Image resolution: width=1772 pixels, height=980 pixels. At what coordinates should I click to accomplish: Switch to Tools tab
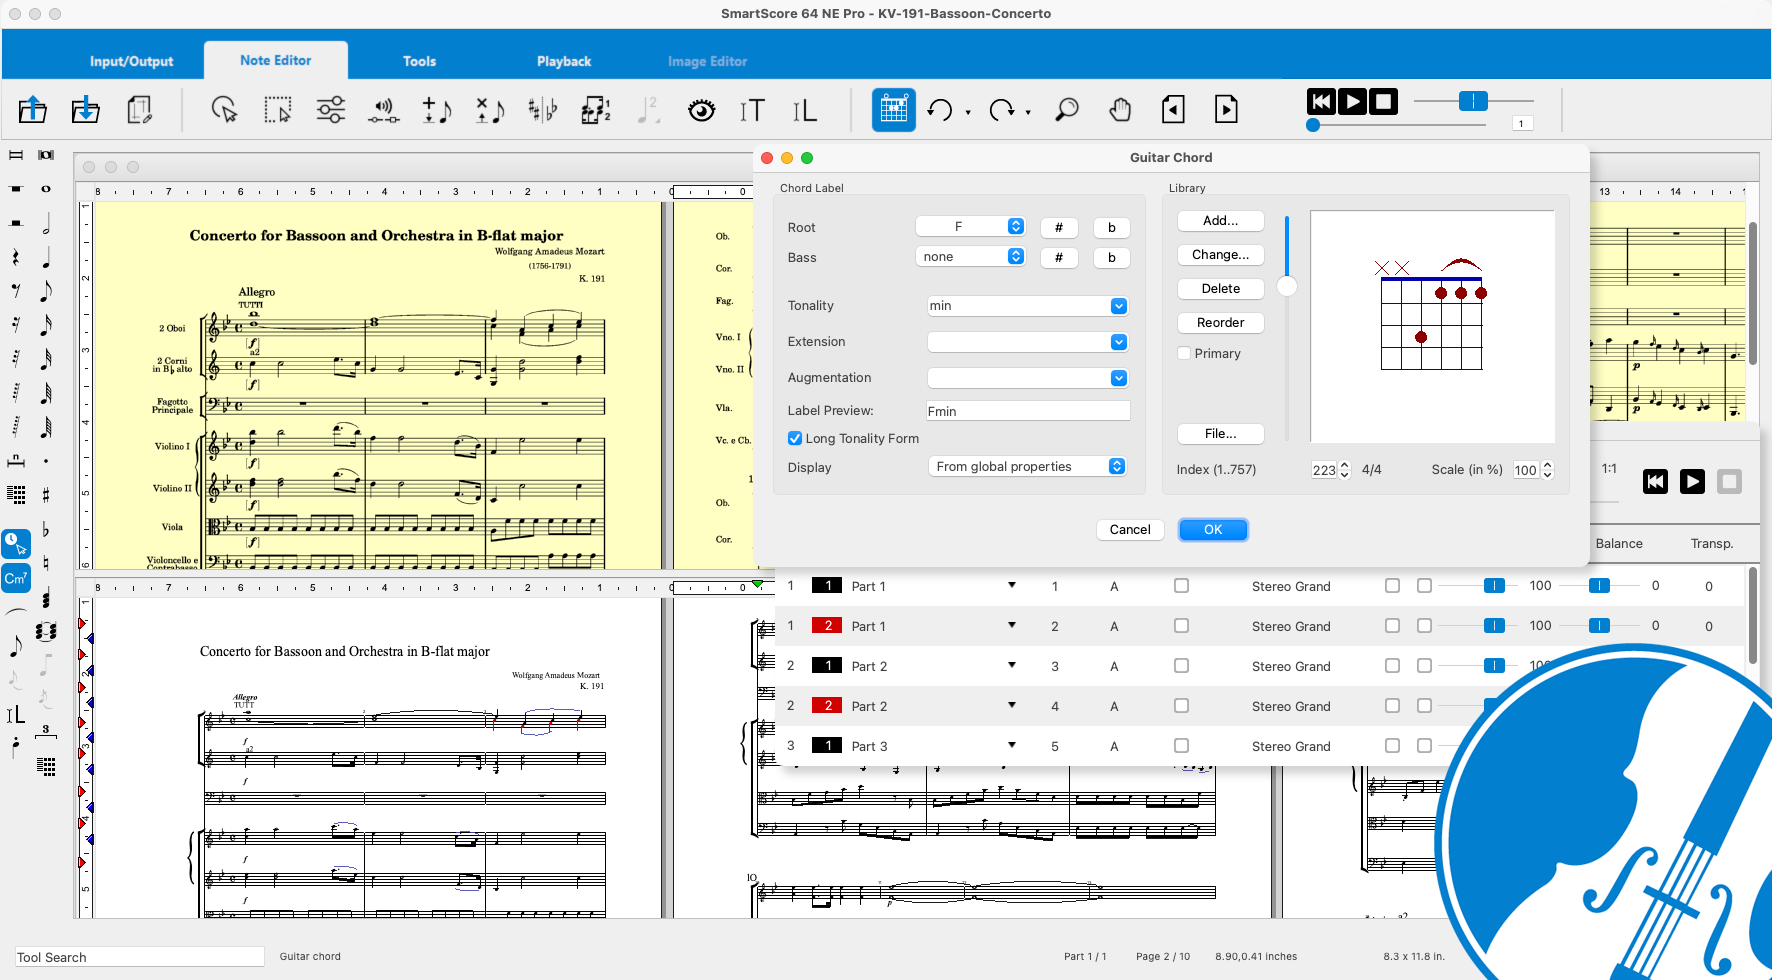coord(419,61)
